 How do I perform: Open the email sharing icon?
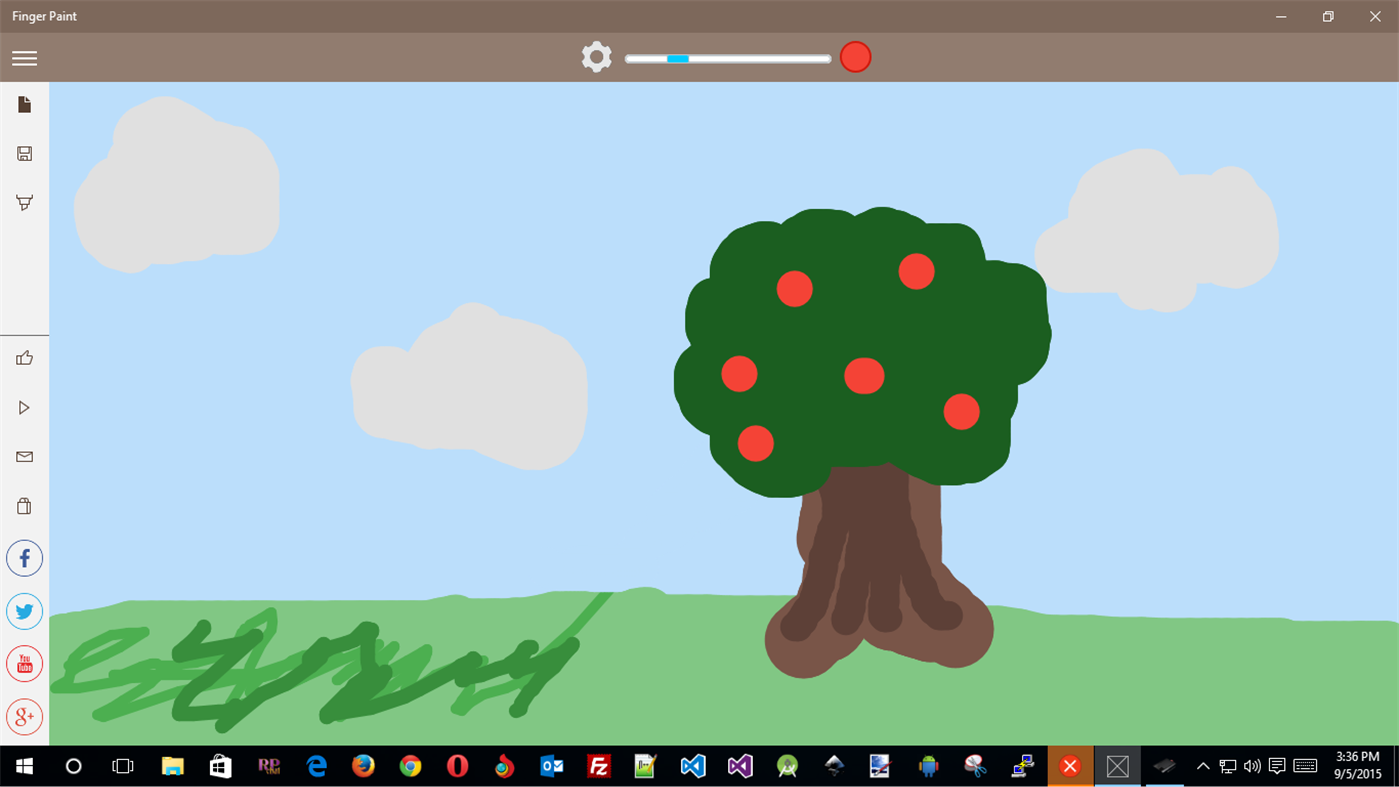[x=24, y=457]
